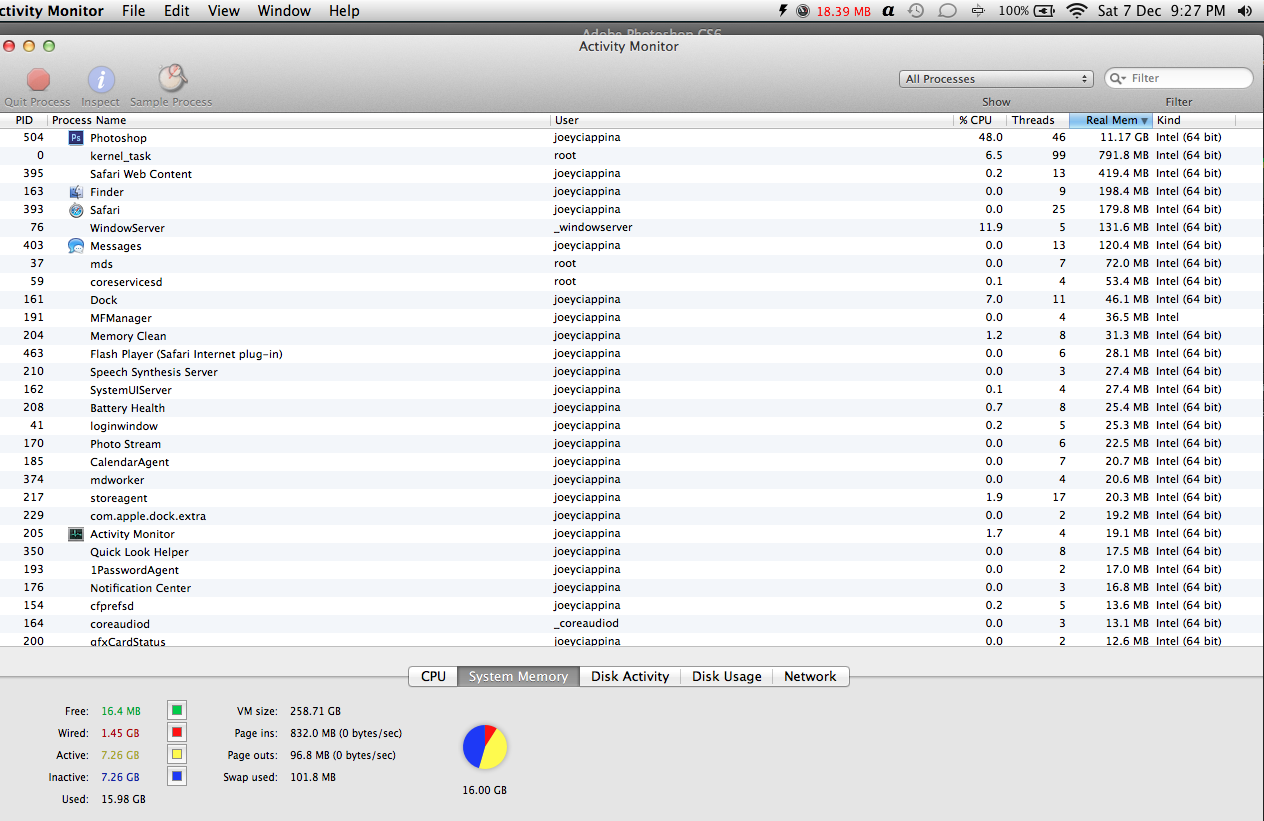Select the SystemUIServer process row
This screenshot has height=821, width=1264.
coord(632,390)
